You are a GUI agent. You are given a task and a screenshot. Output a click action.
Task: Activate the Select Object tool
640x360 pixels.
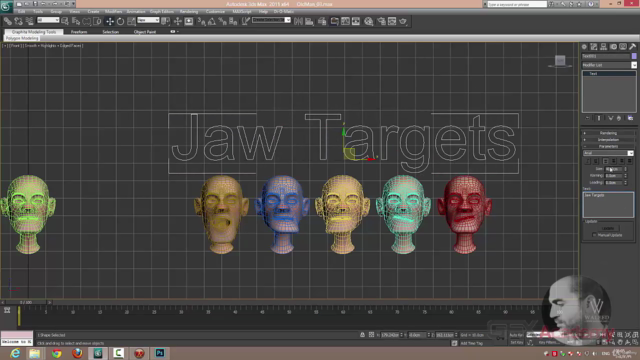point(65,21)
